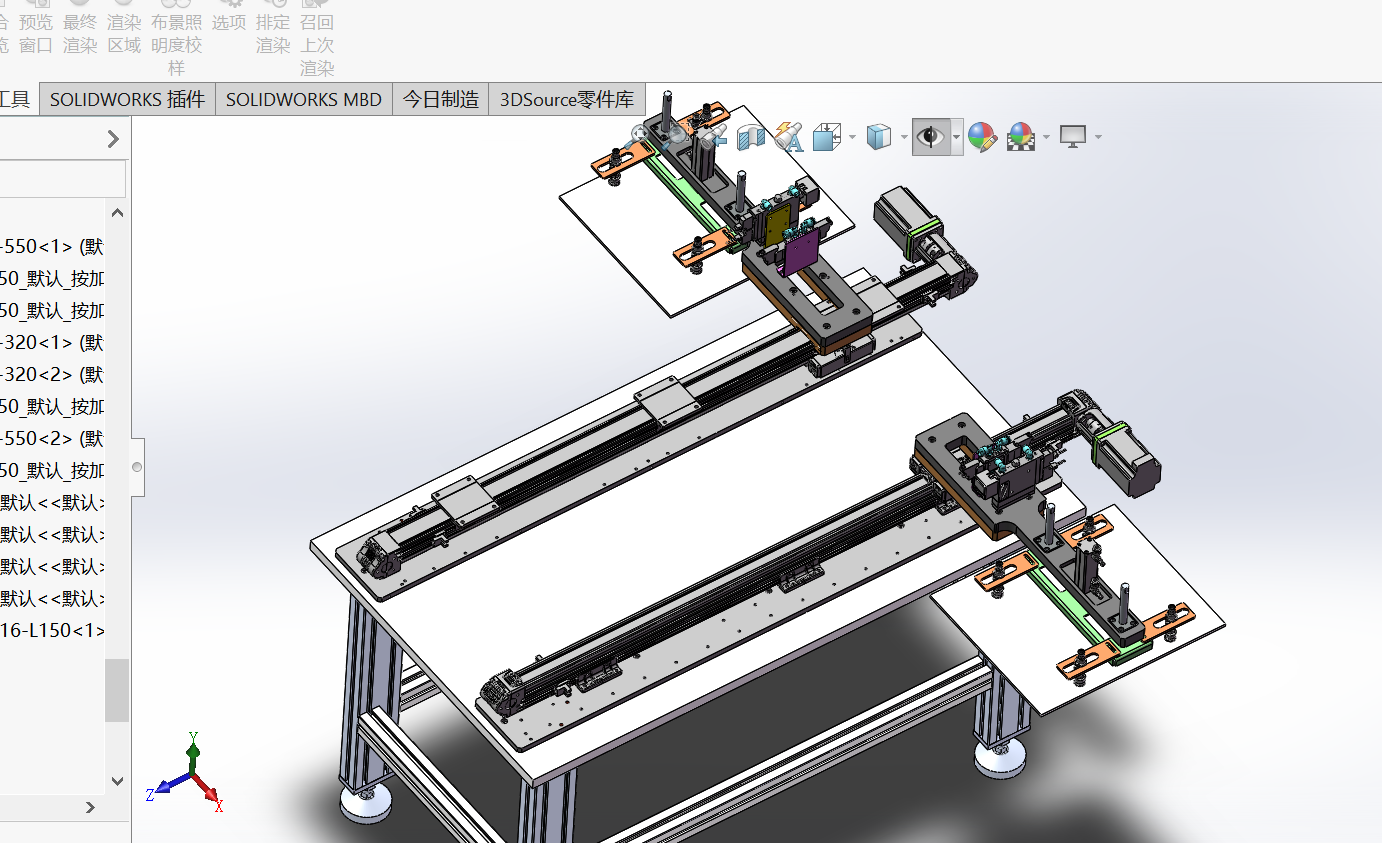Open the Section View tool
The width and height of the screenshot is (1382, 843).
coord(750,136)
